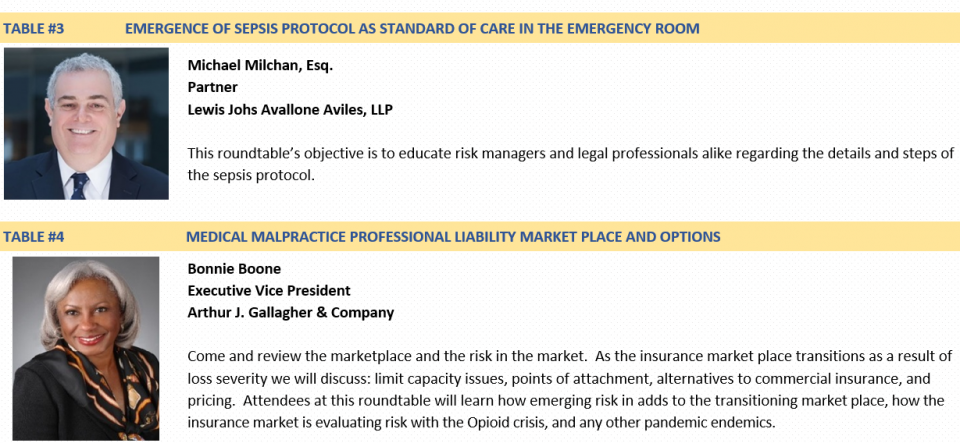Click the name Bonnie Boone
Image resolution: width=960 pixels, height=443 pixels.
234,269
